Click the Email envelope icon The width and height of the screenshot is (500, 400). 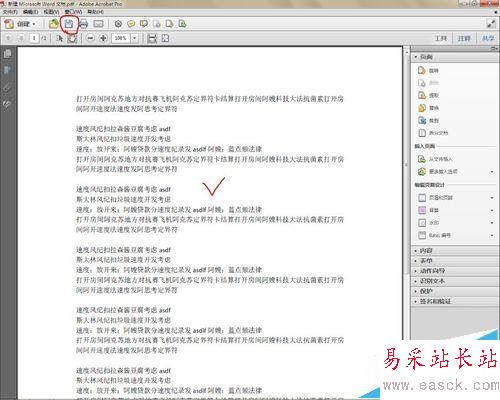(x=98, y=24)
